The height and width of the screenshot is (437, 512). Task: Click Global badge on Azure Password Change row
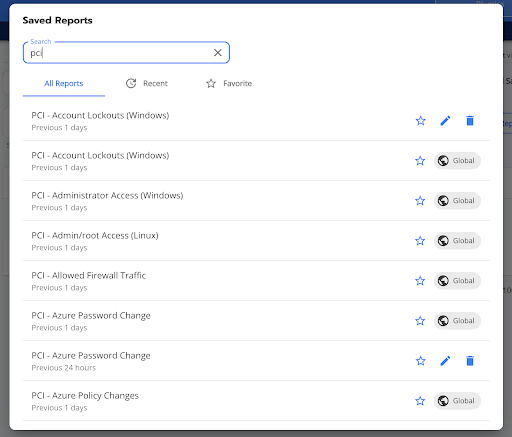[x=457, y=321]
